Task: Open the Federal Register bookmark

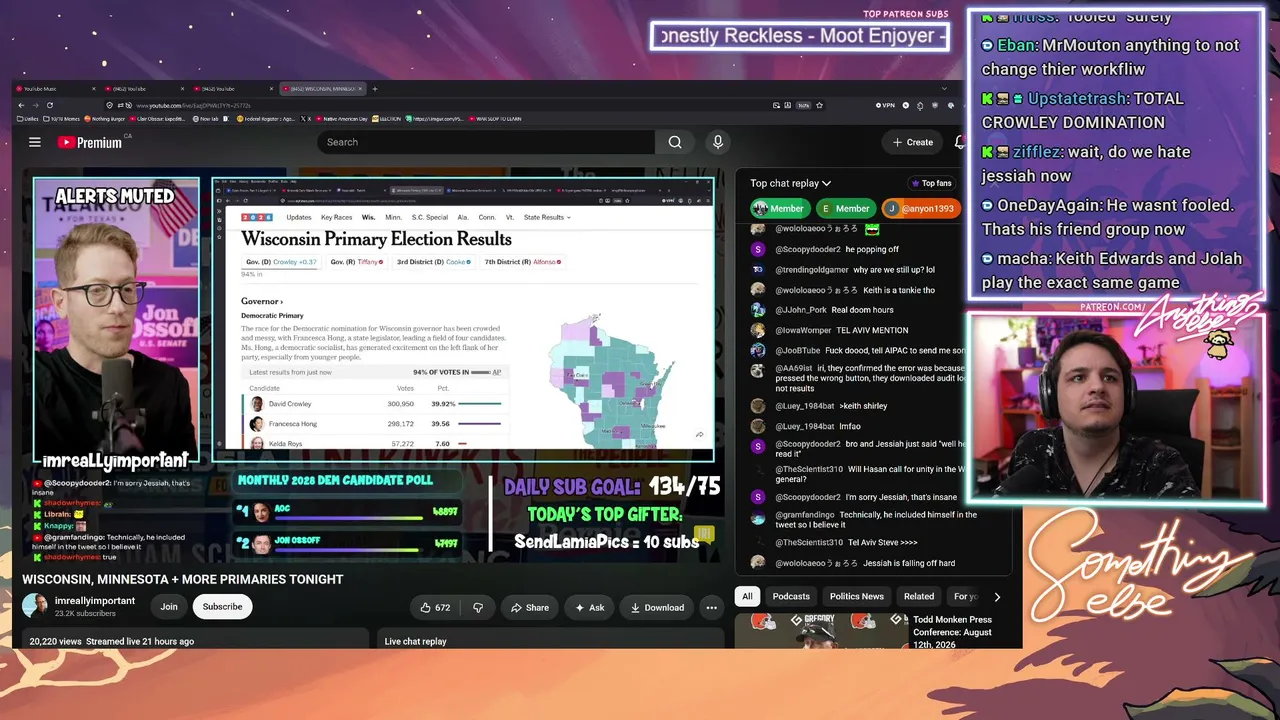Action: click(x=265, y=119)
